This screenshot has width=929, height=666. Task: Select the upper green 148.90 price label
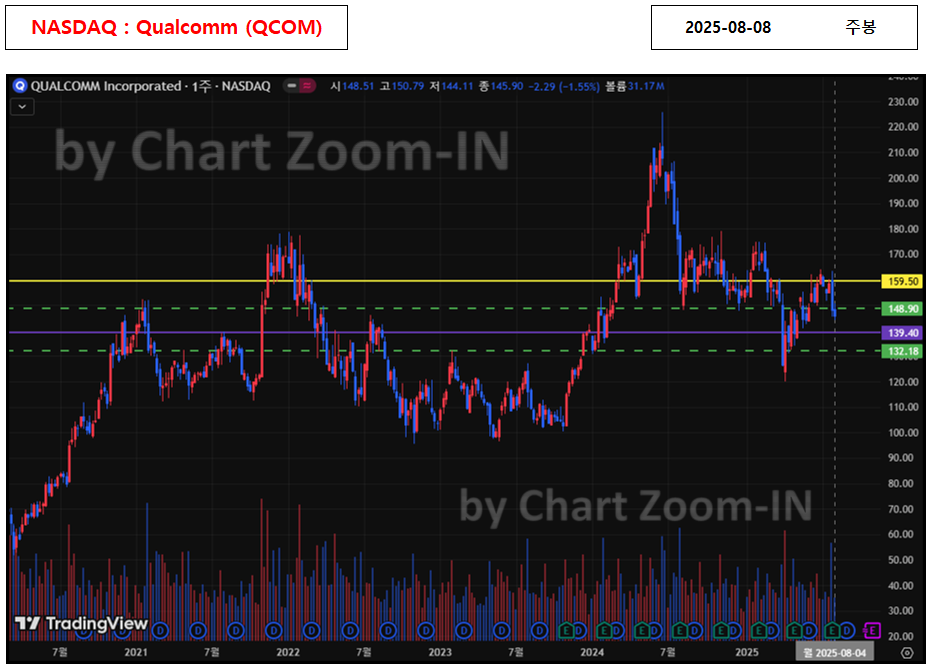[x=902, y=309]
